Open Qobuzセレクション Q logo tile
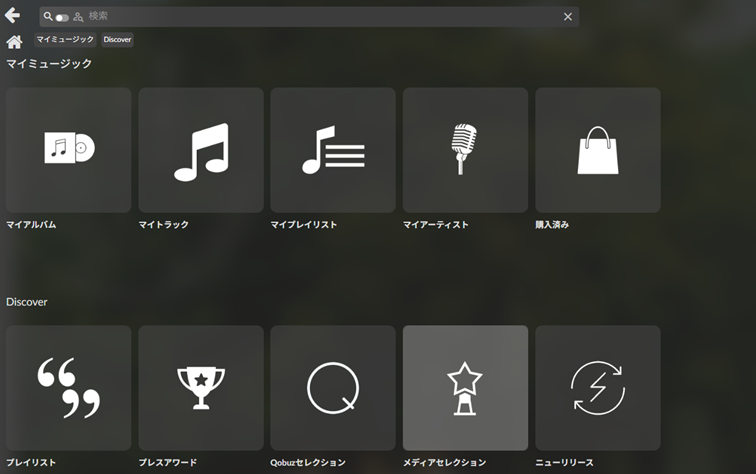This screenshot has width=756, height=474. [333, 388]
